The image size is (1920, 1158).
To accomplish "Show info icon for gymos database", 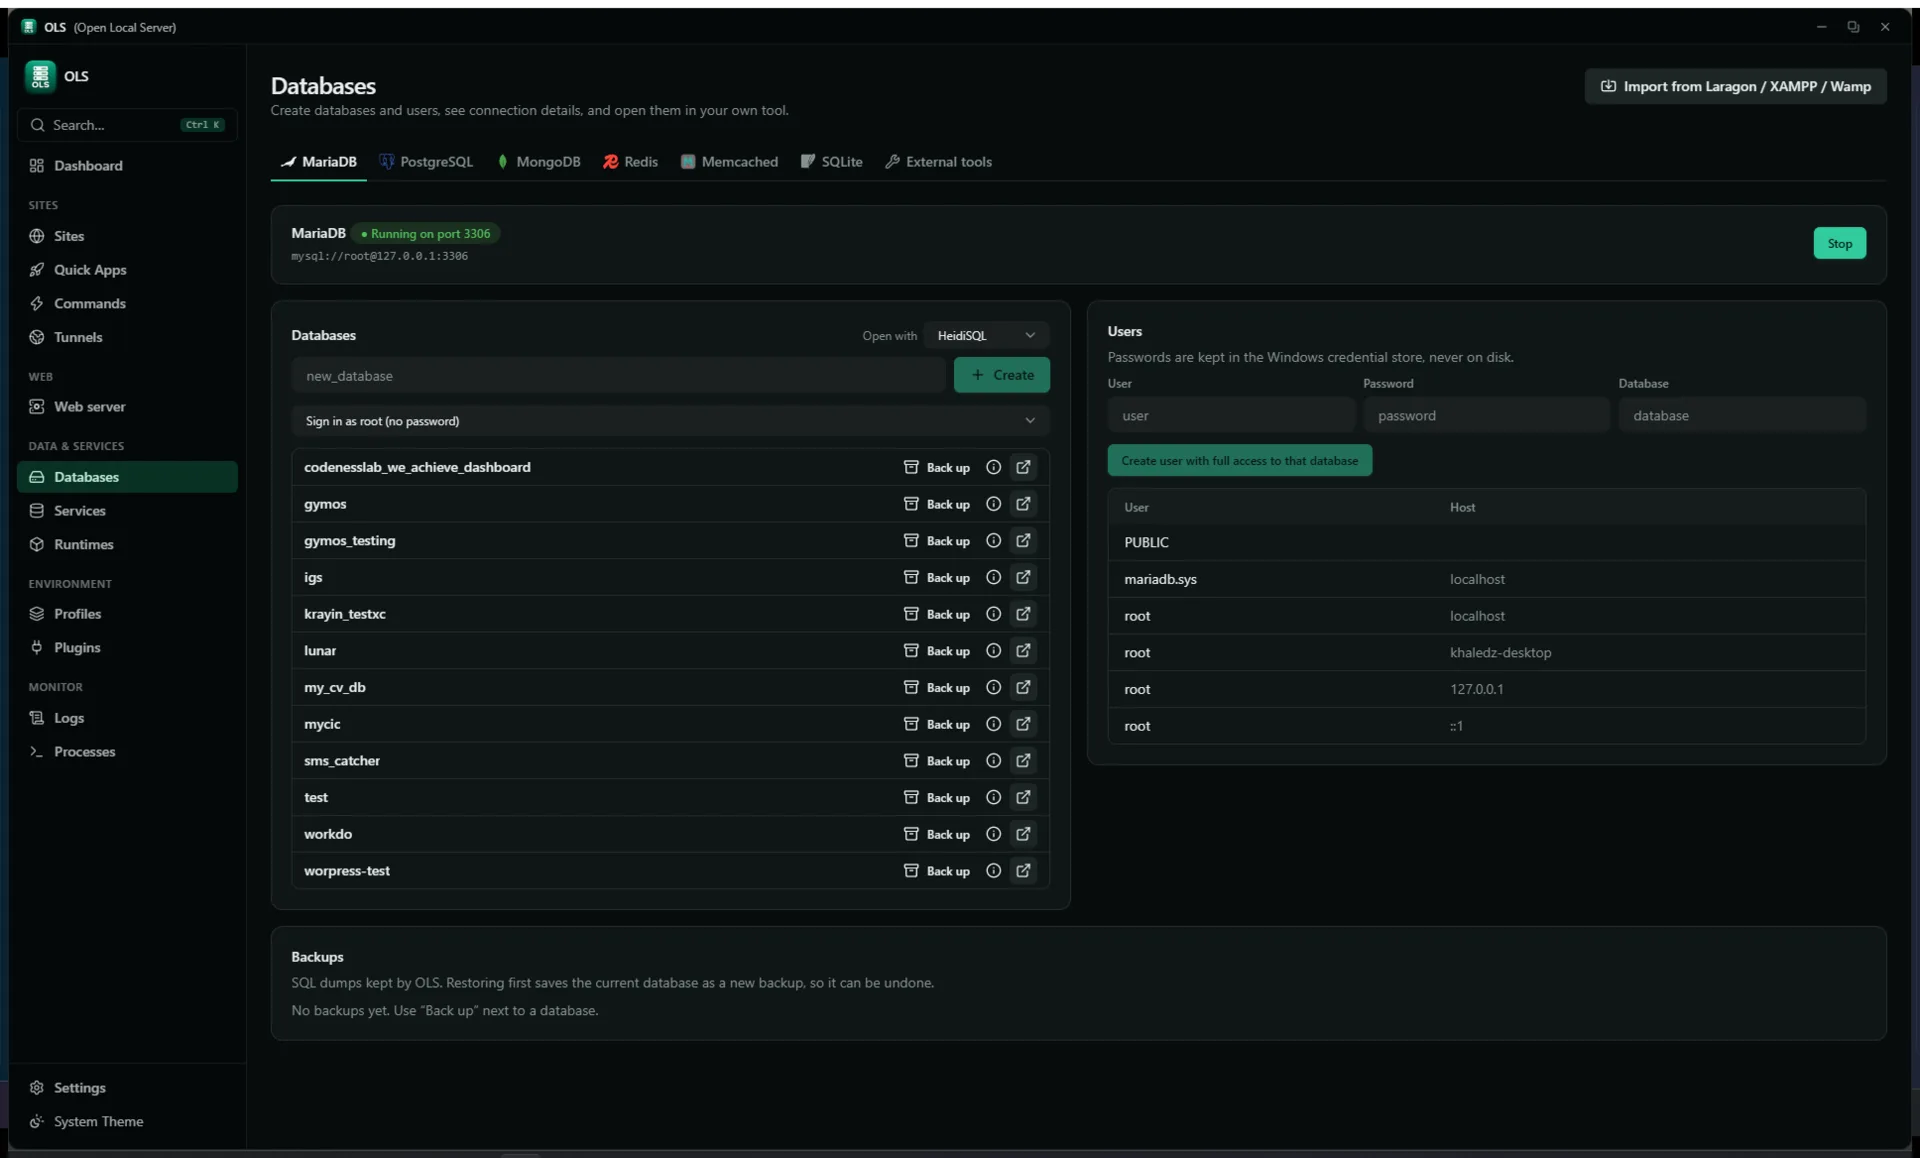I will pyautogui.click(x=993, y=504).
